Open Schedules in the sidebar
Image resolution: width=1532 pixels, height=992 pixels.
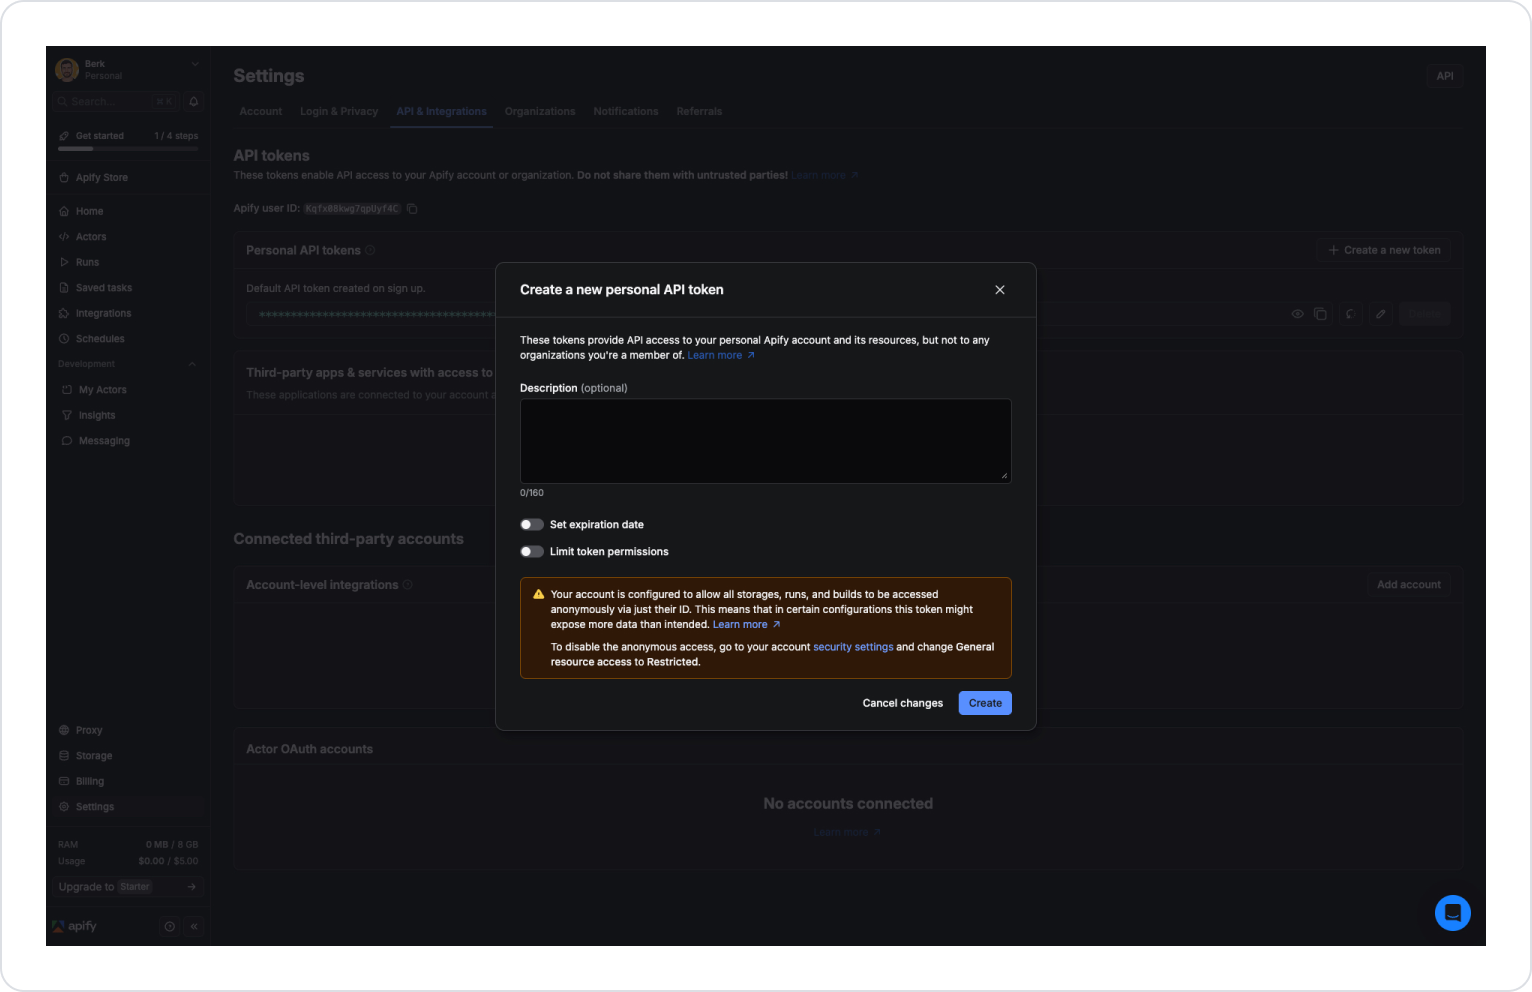pyautogui.click(x=100, y=339)
